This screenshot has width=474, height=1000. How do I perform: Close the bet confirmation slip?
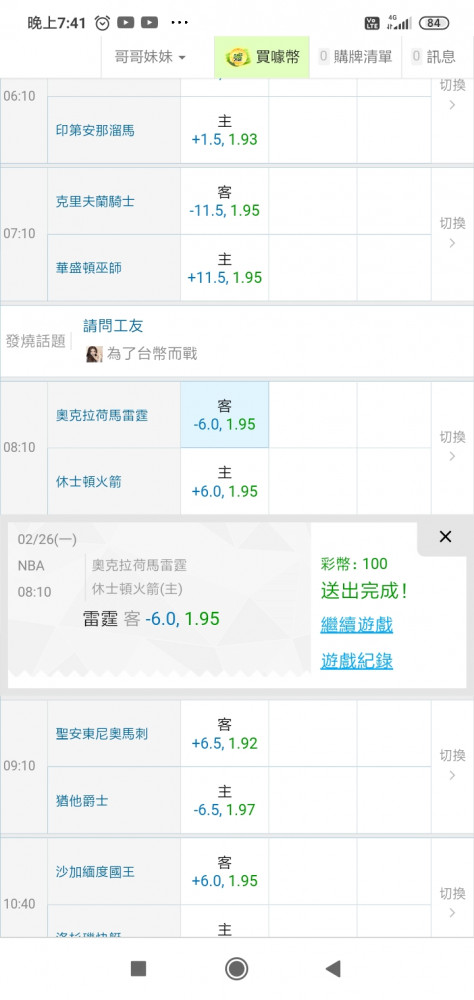coord(445,536)
